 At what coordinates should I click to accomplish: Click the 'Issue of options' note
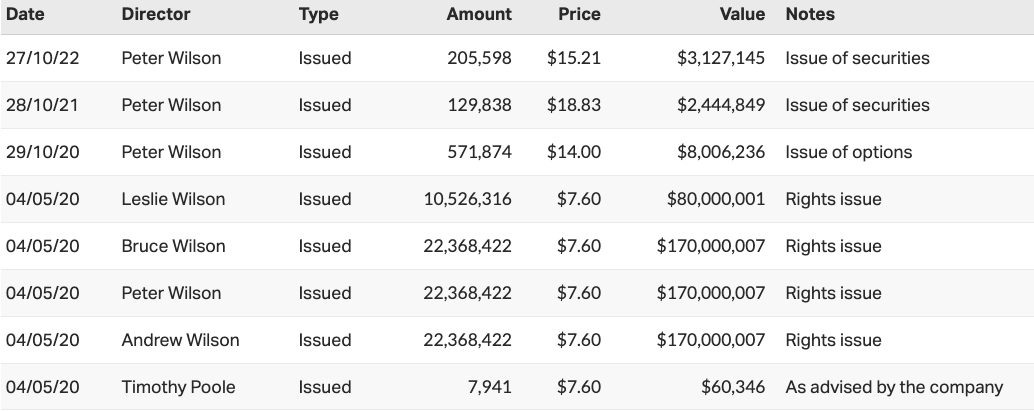(849, 152)
